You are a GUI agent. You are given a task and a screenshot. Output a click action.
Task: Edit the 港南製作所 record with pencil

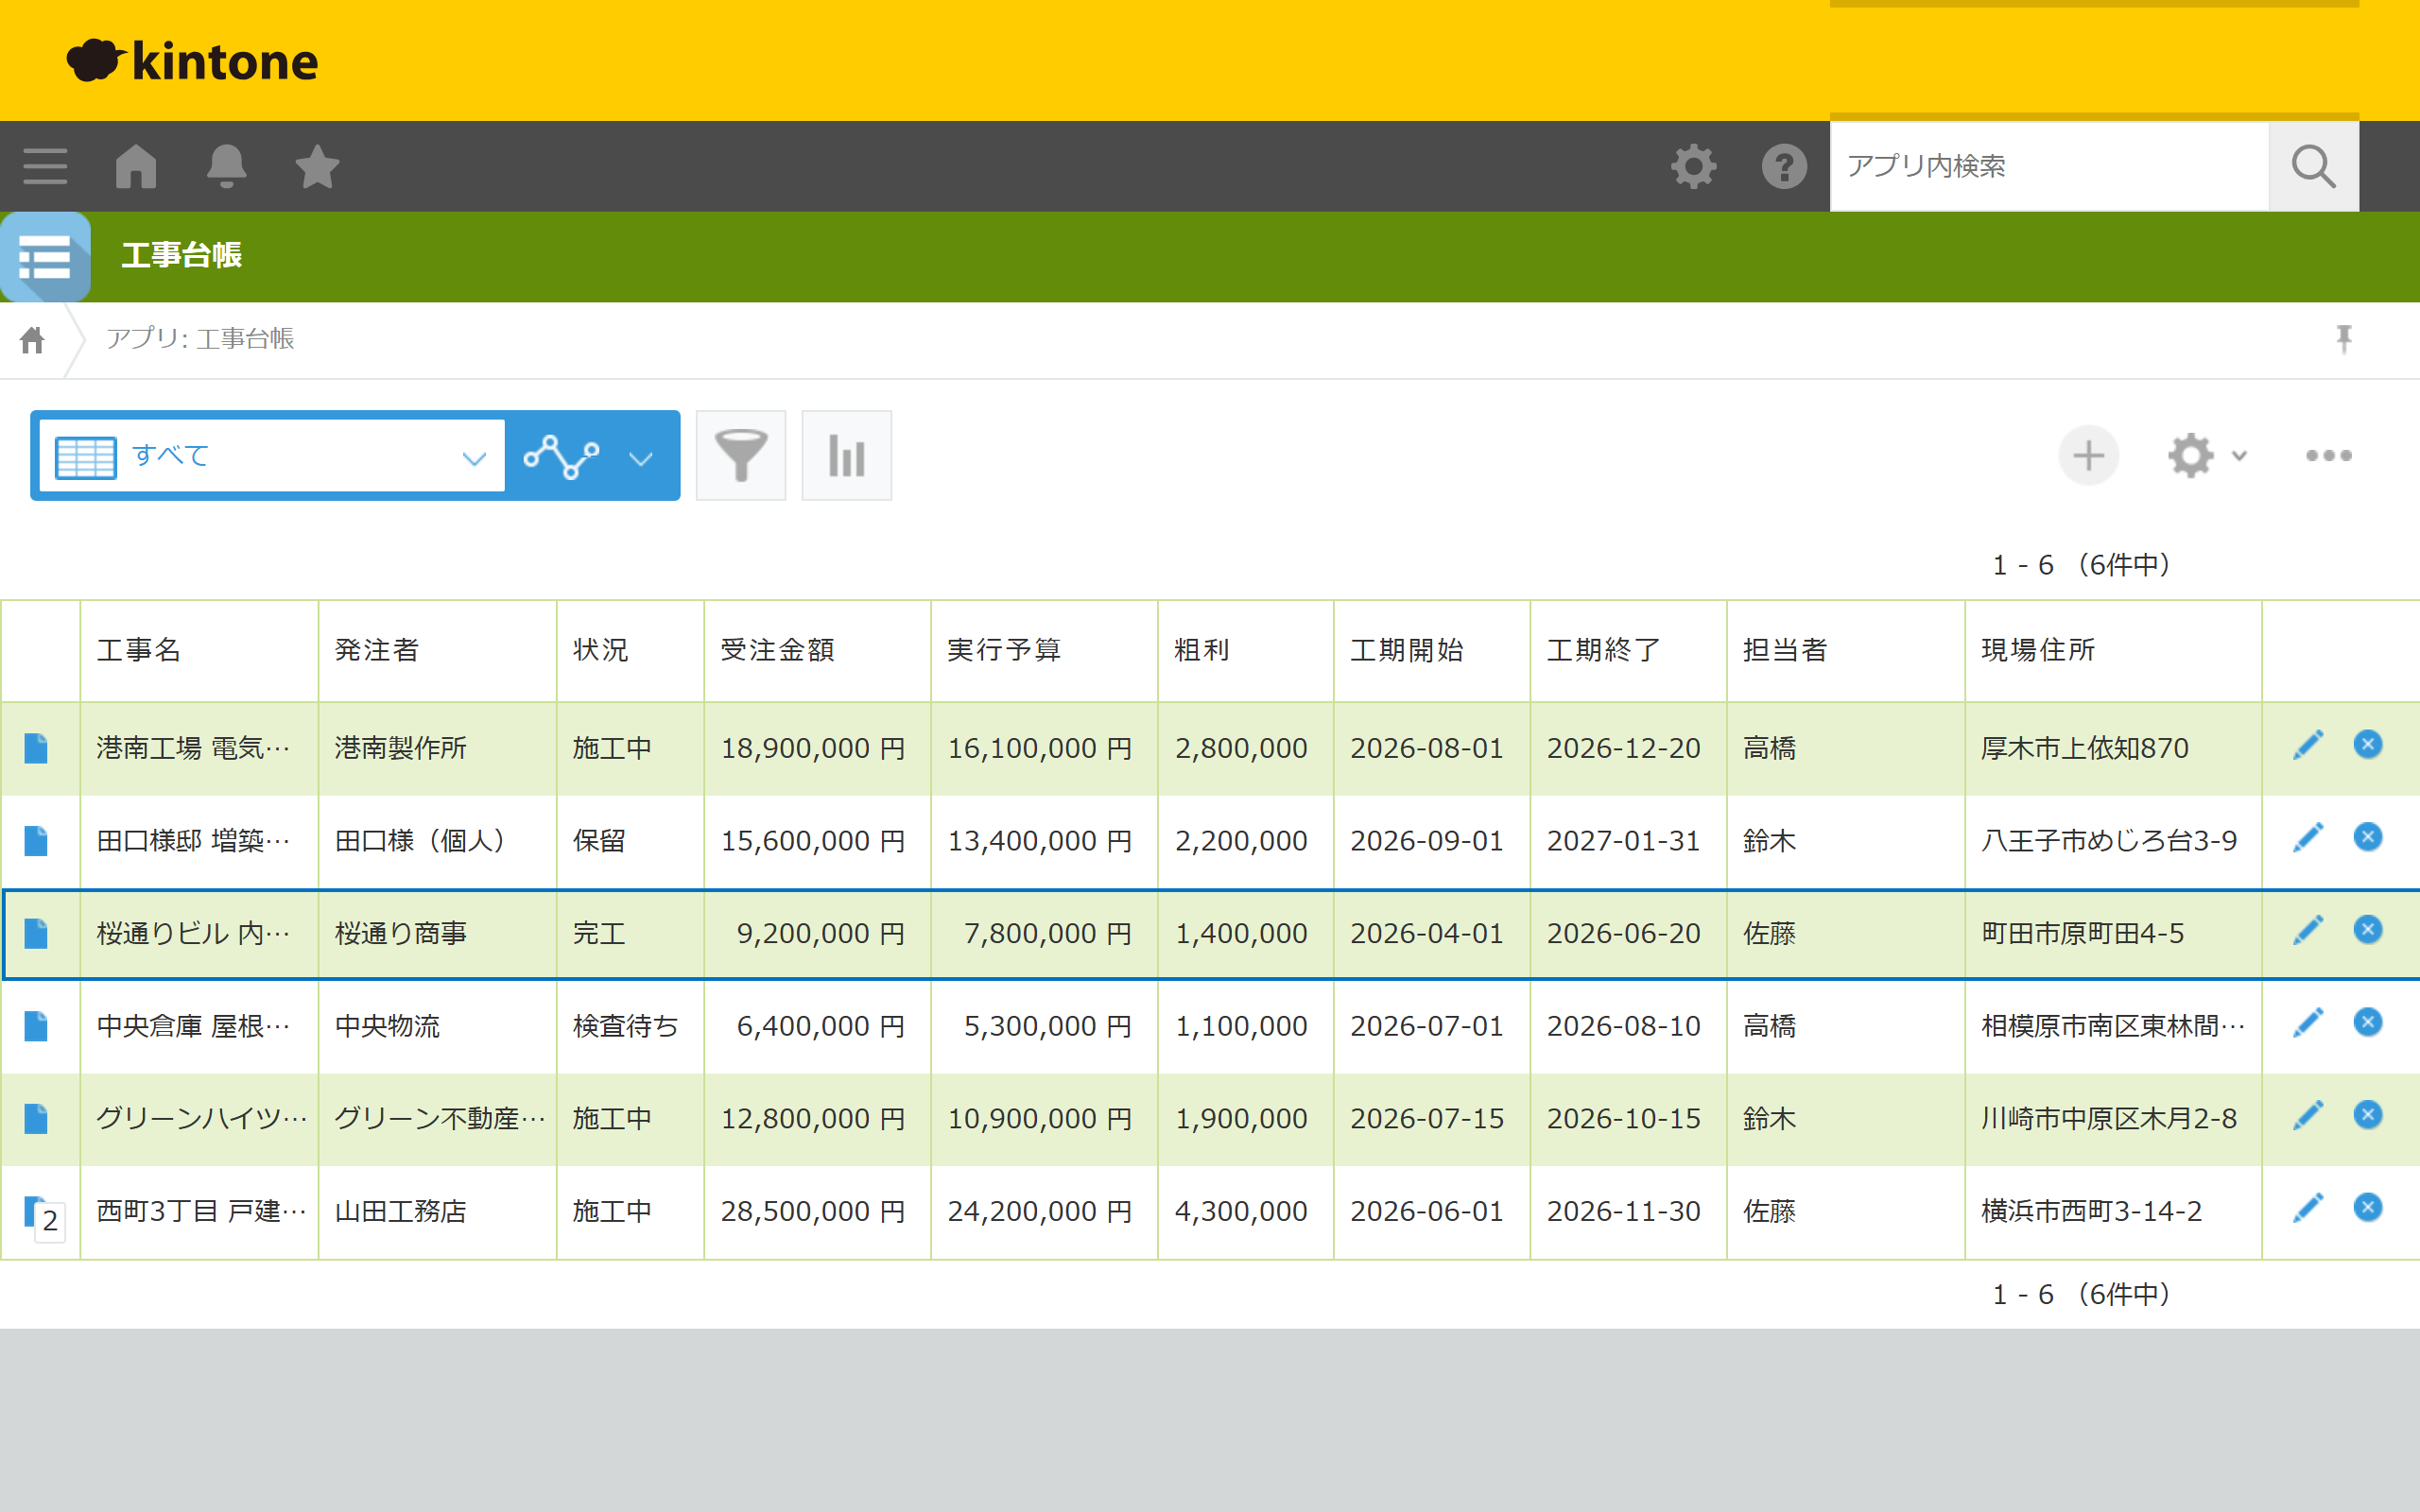pyautogui.click(x=2308, y=745)
